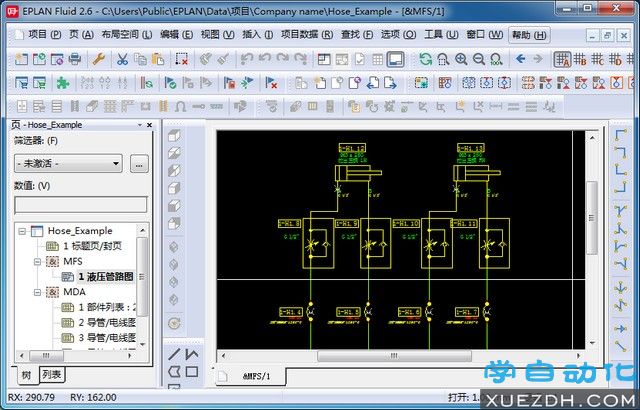Click the flag with green checkmark icon
The image size is (640, 410).
170,83
